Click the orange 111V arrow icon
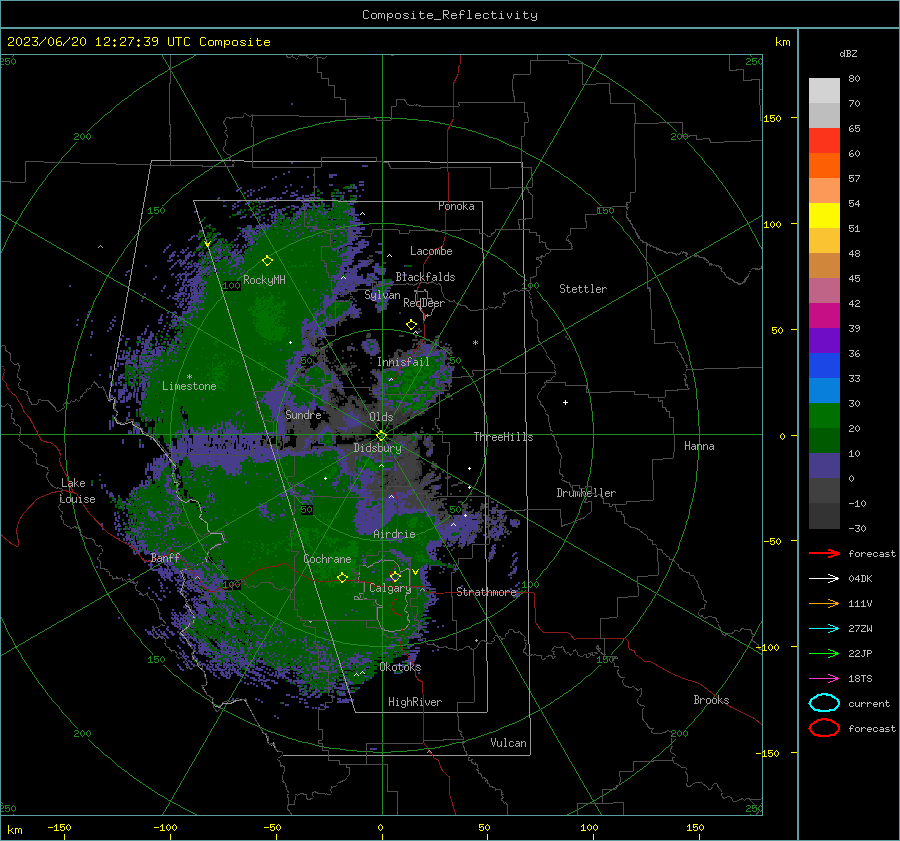This screenshot has height=841, width=900. coord(824,603)
